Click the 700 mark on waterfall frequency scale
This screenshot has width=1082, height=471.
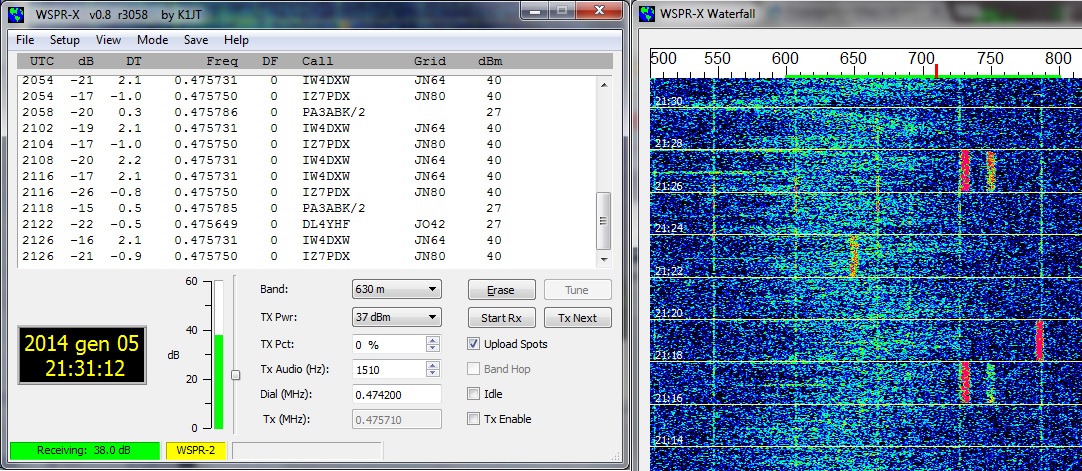pos(921,59)
